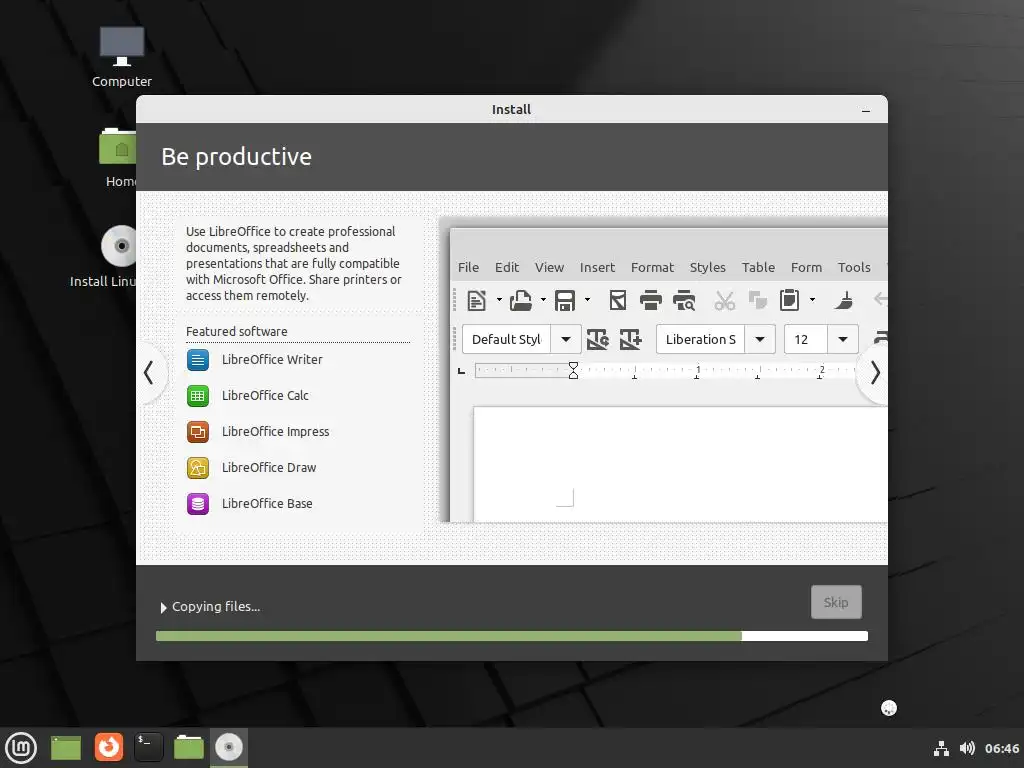Click the Featured software heading
Screen dimensions: 1024x768
click(236, 332)
